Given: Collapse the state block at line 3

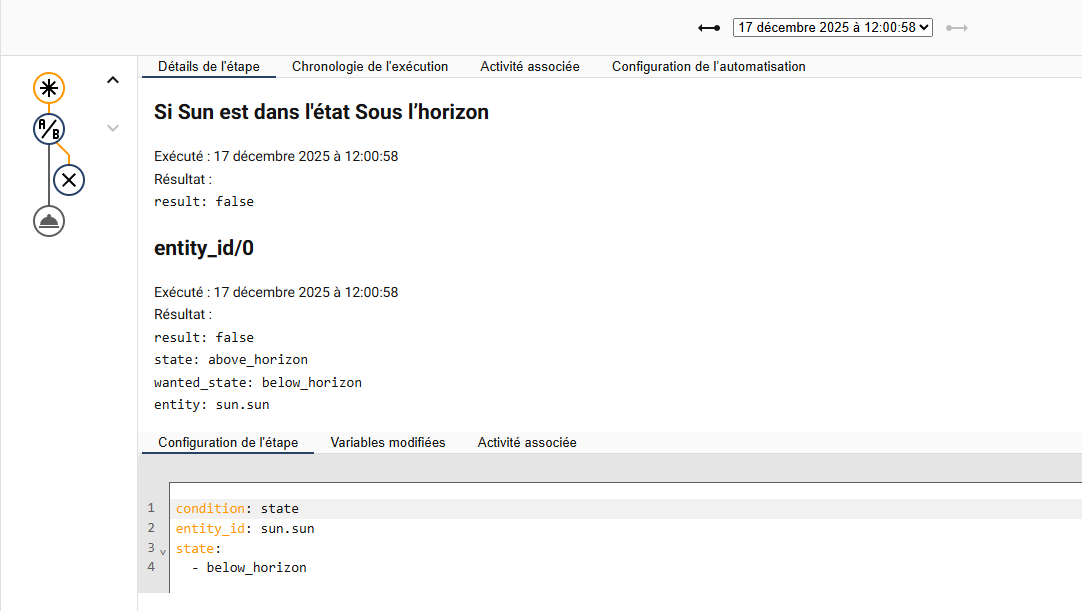Looking at the screenshot, I should (x=163, y=551).
